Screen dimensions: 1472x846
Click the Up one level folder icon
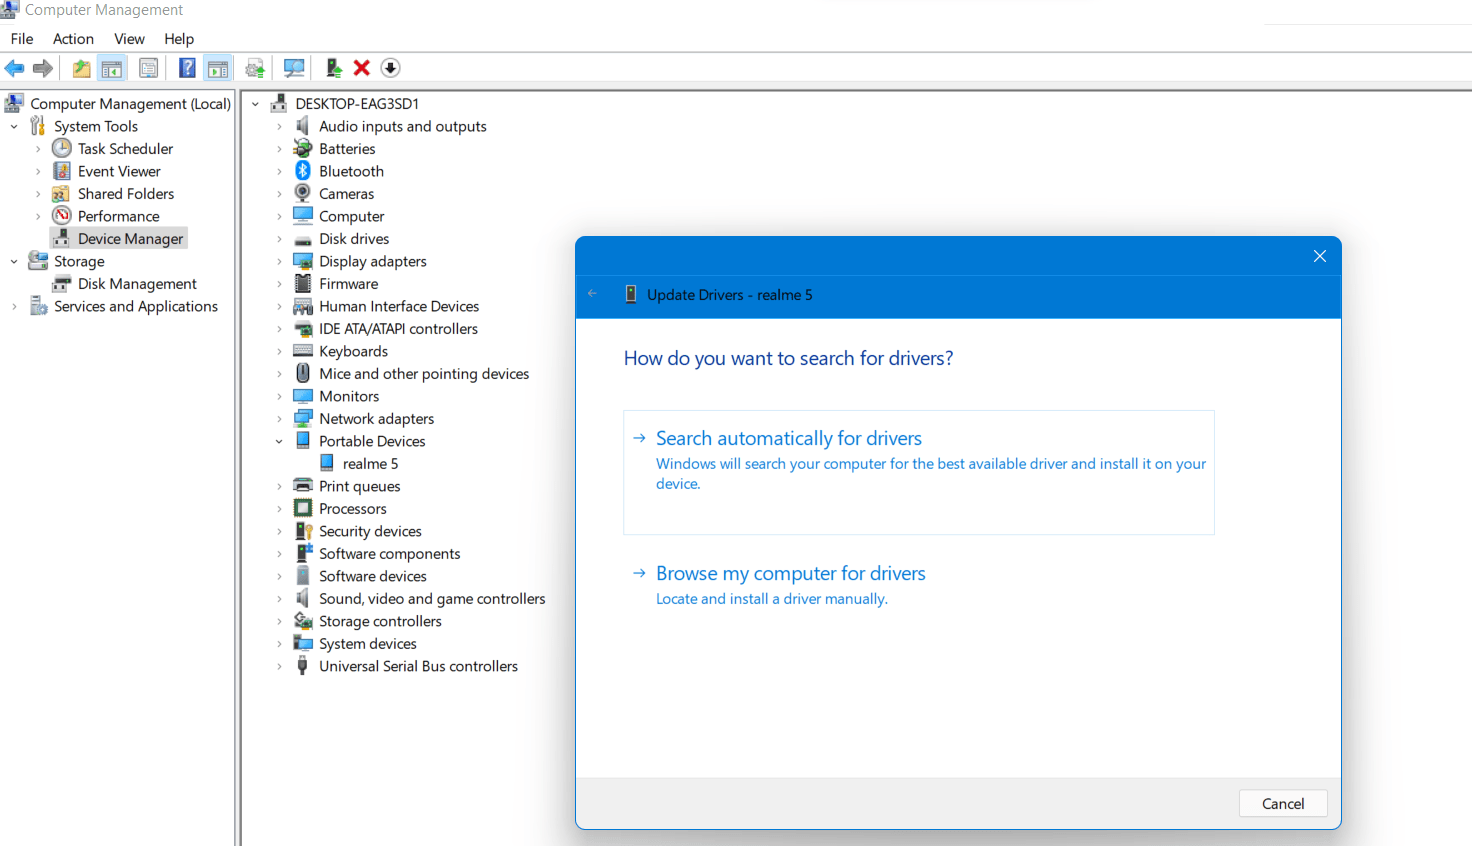tap(81, 68)
